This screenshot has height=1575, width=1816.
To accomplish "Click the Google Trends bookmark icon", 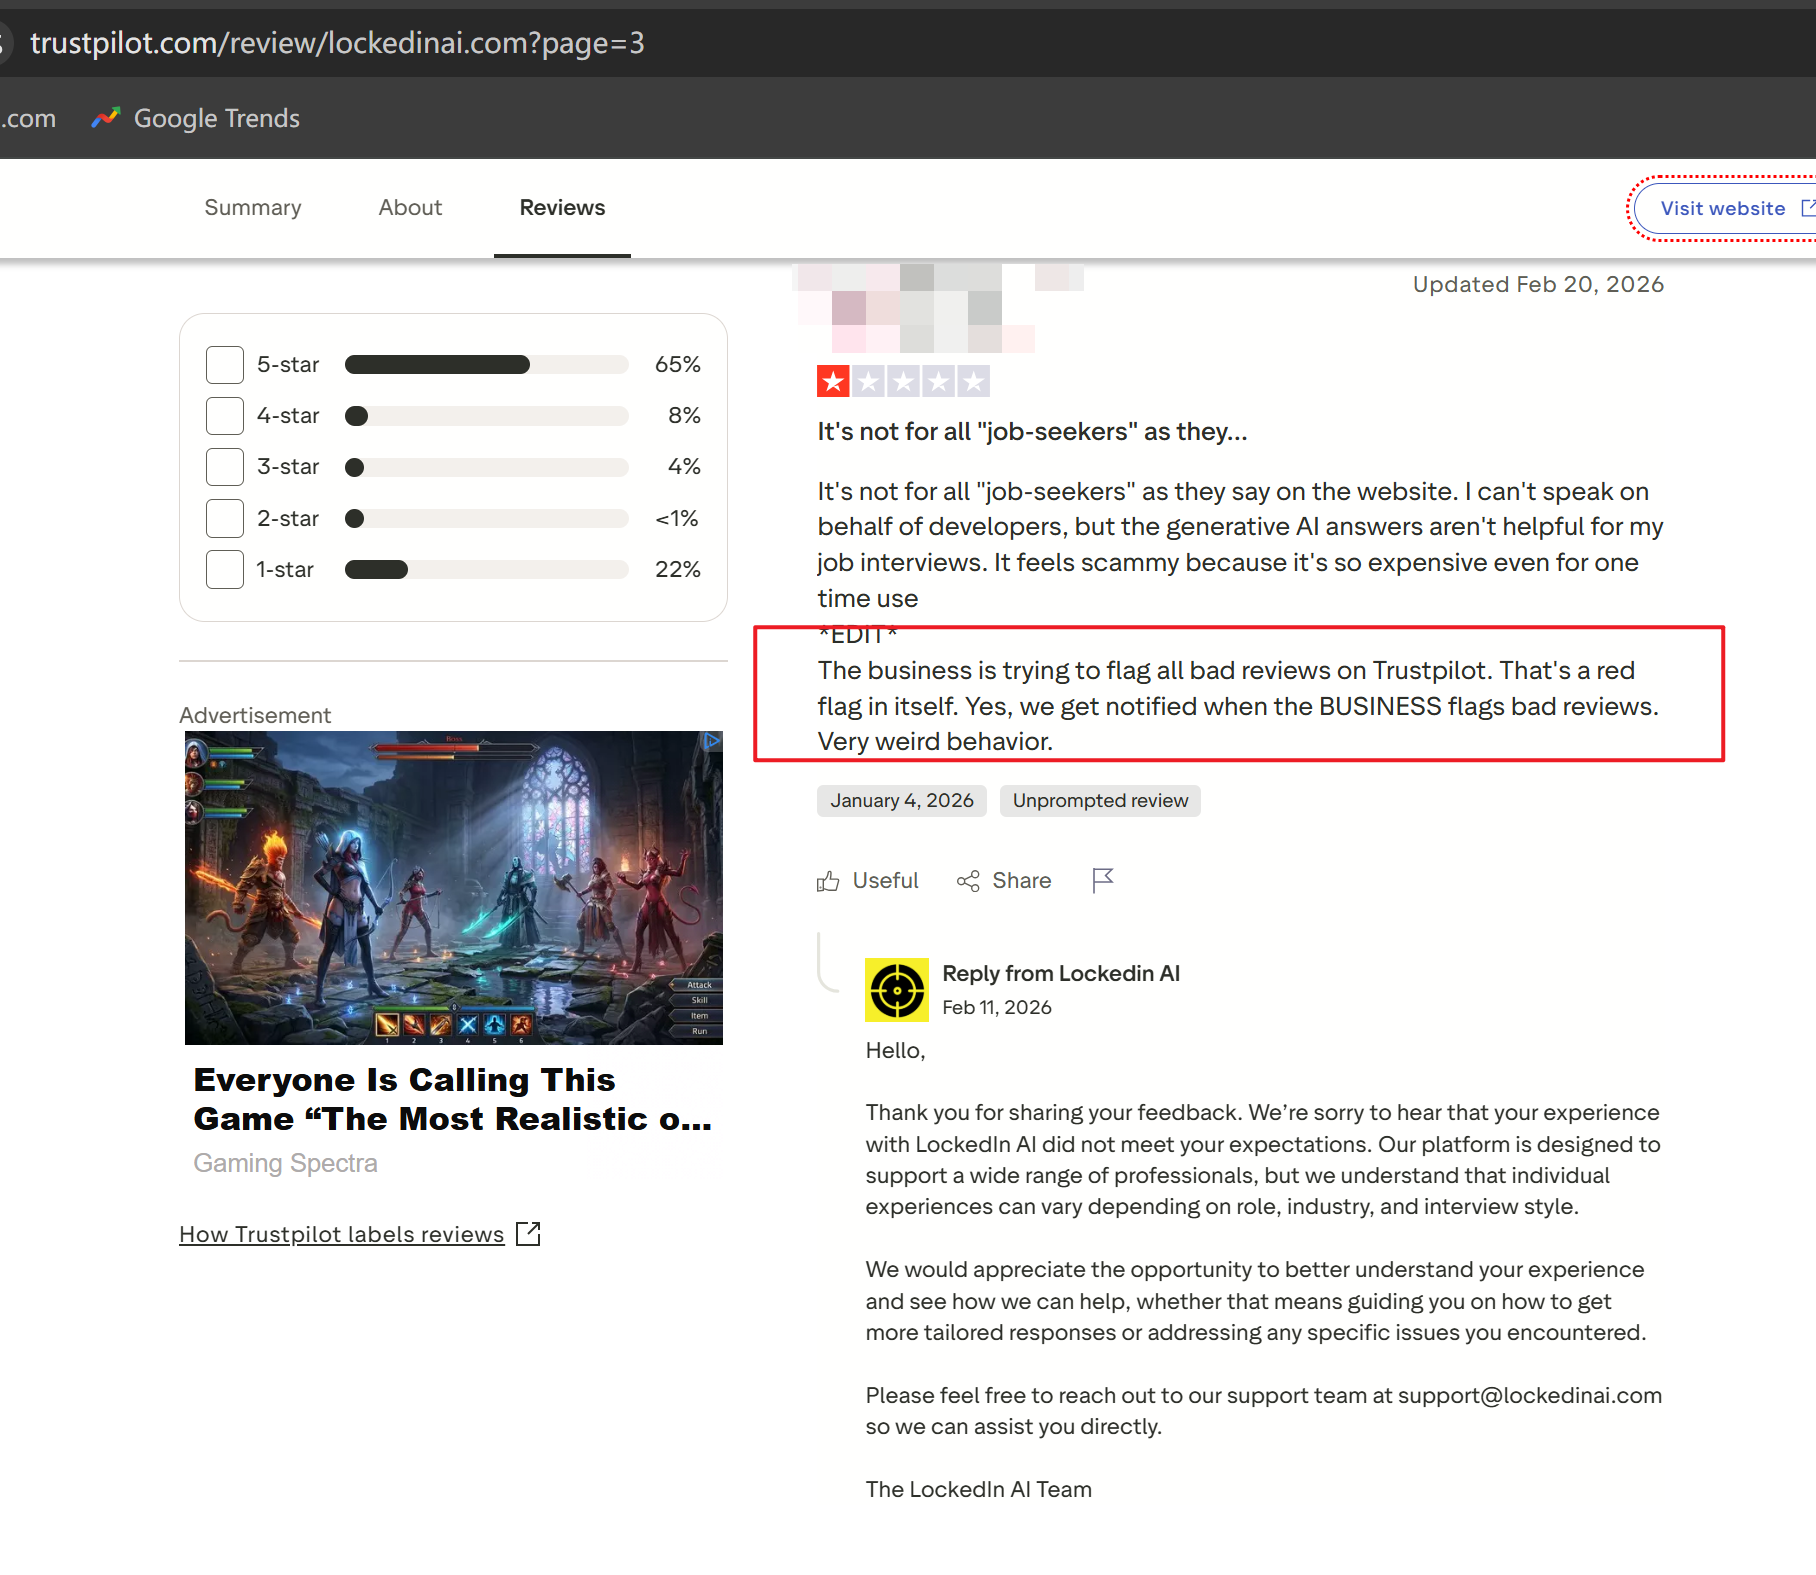I will [x=105, y=118].
